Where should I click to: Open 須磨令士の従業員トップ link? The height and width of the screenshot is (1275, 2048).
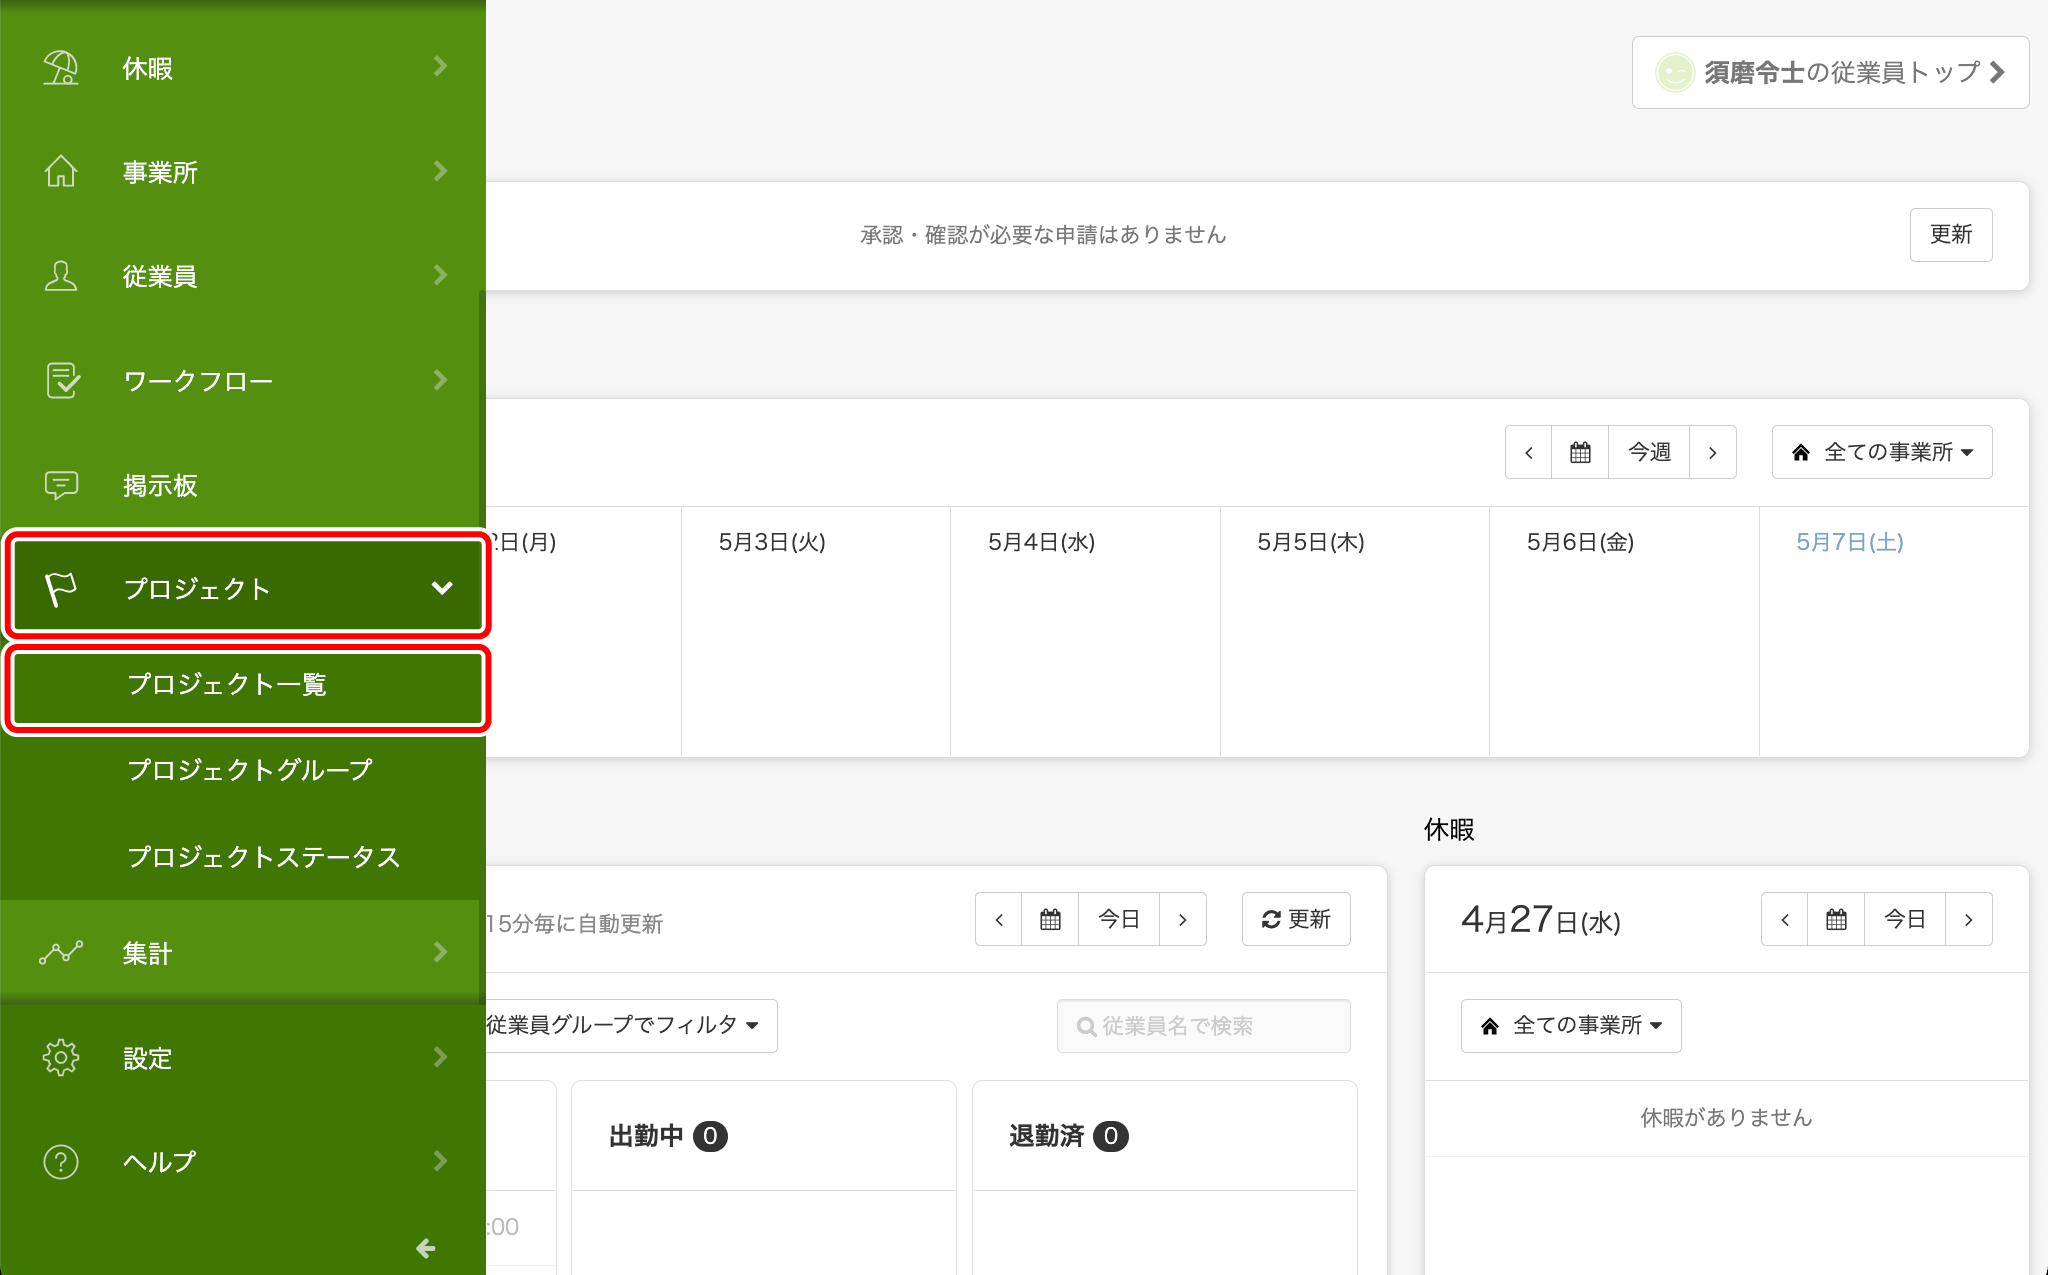[1830, 72]
